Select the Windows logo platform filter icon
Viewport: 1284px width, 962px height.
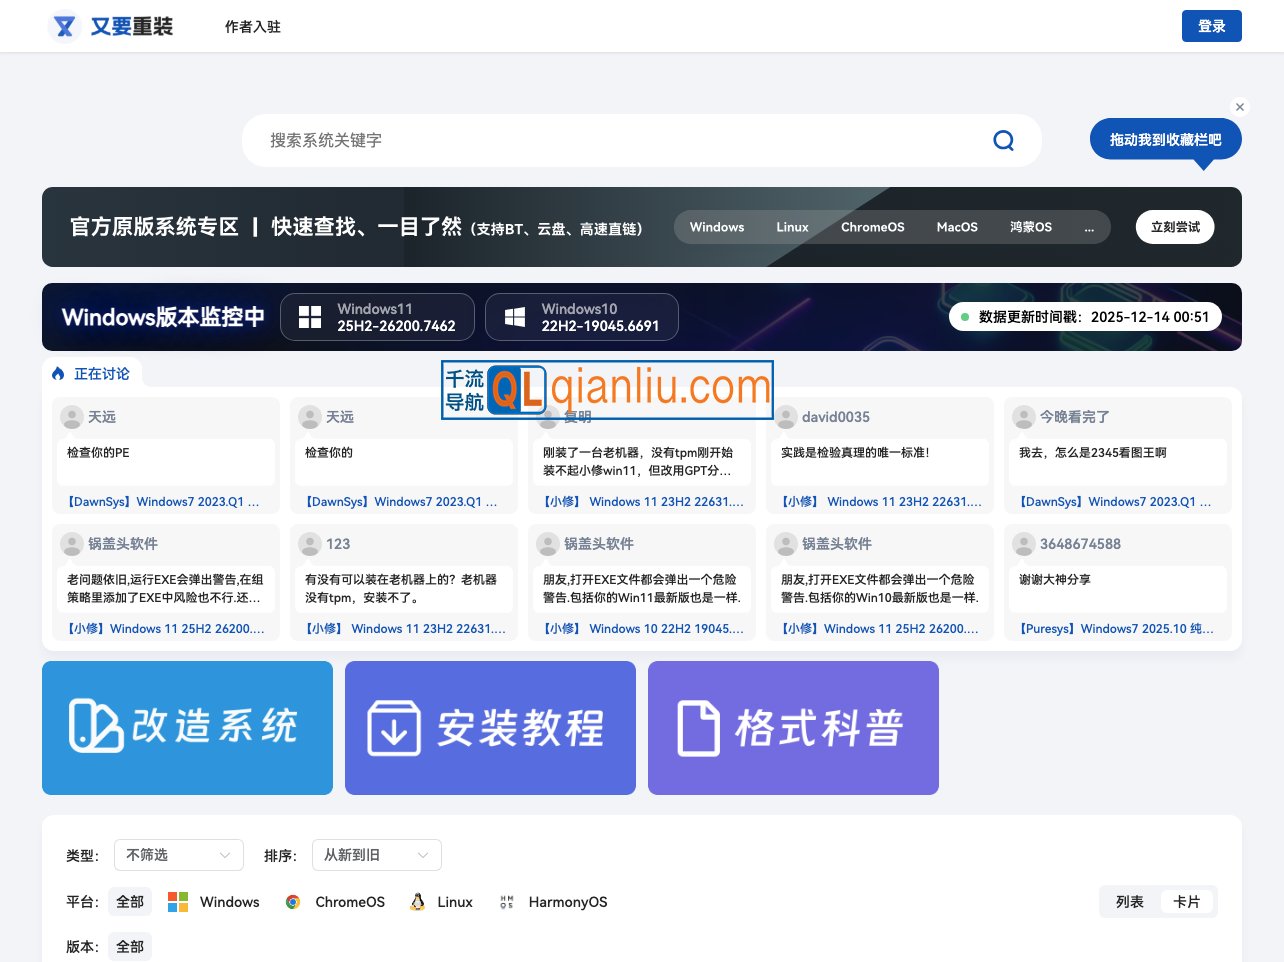[x=177, y=901]
